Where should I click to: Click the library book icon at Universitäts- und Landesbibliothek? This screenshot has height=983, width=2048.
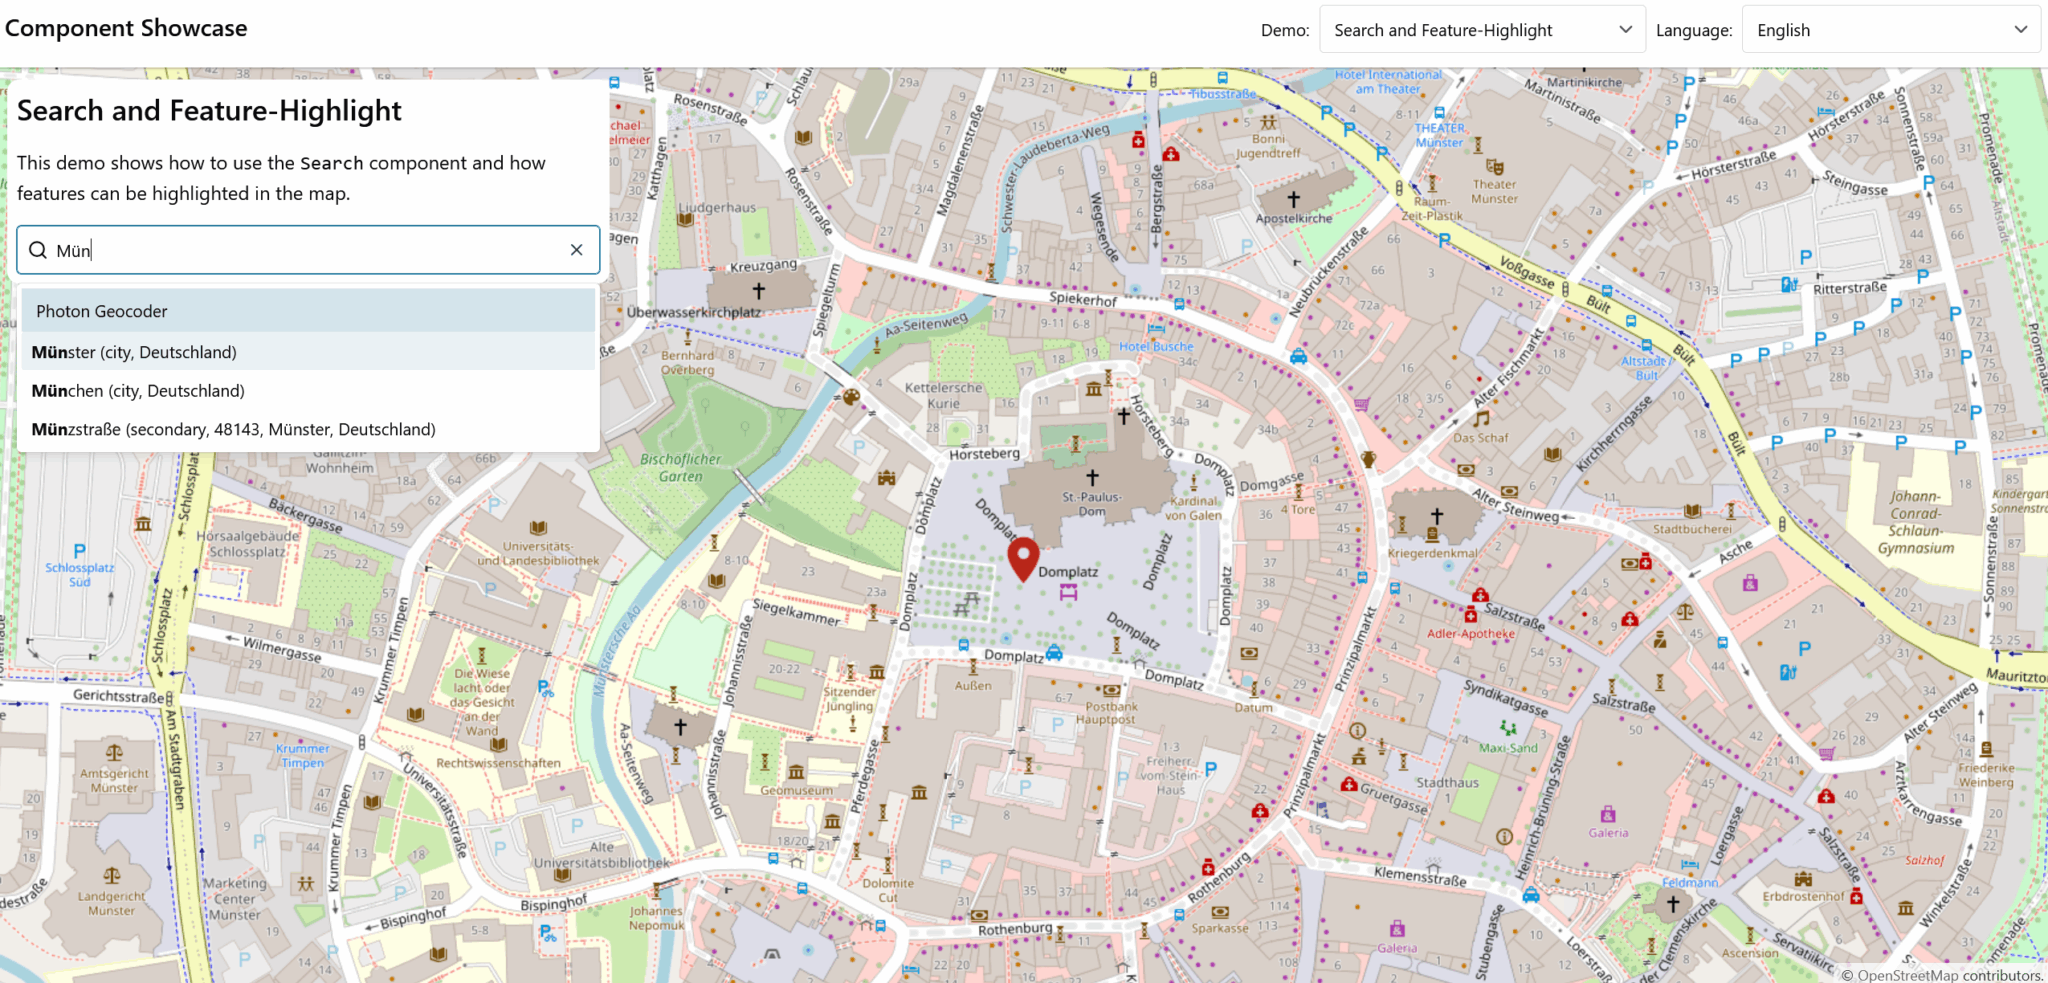[538, 528]
